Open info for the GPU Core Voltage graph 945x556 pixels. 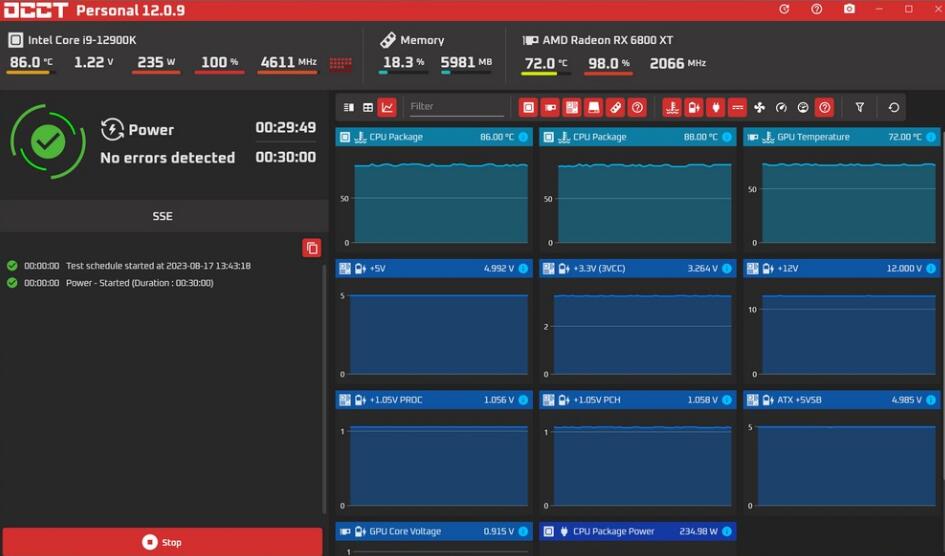coord(523,531)
